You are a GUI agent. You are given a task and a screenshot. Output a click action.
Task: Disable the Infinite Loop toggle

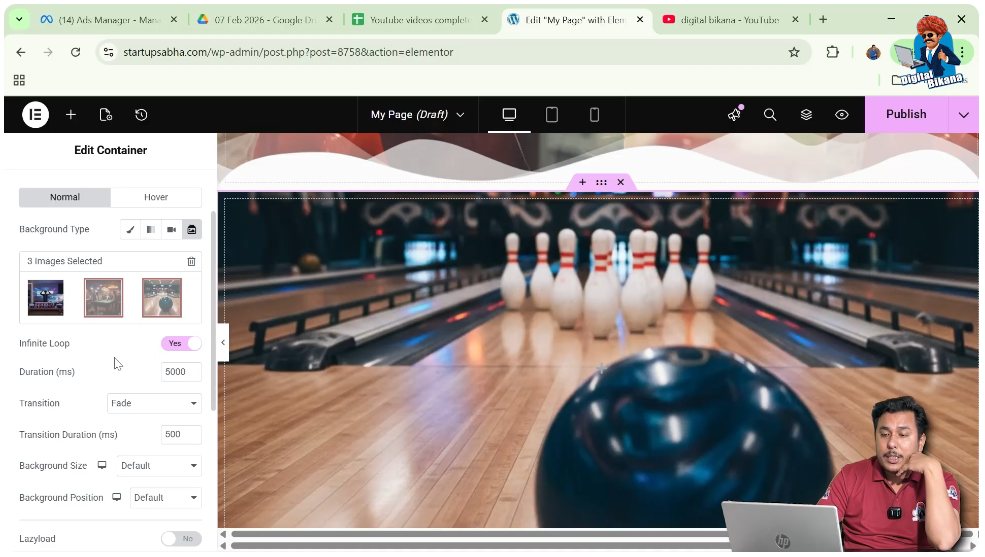[181, 343]
